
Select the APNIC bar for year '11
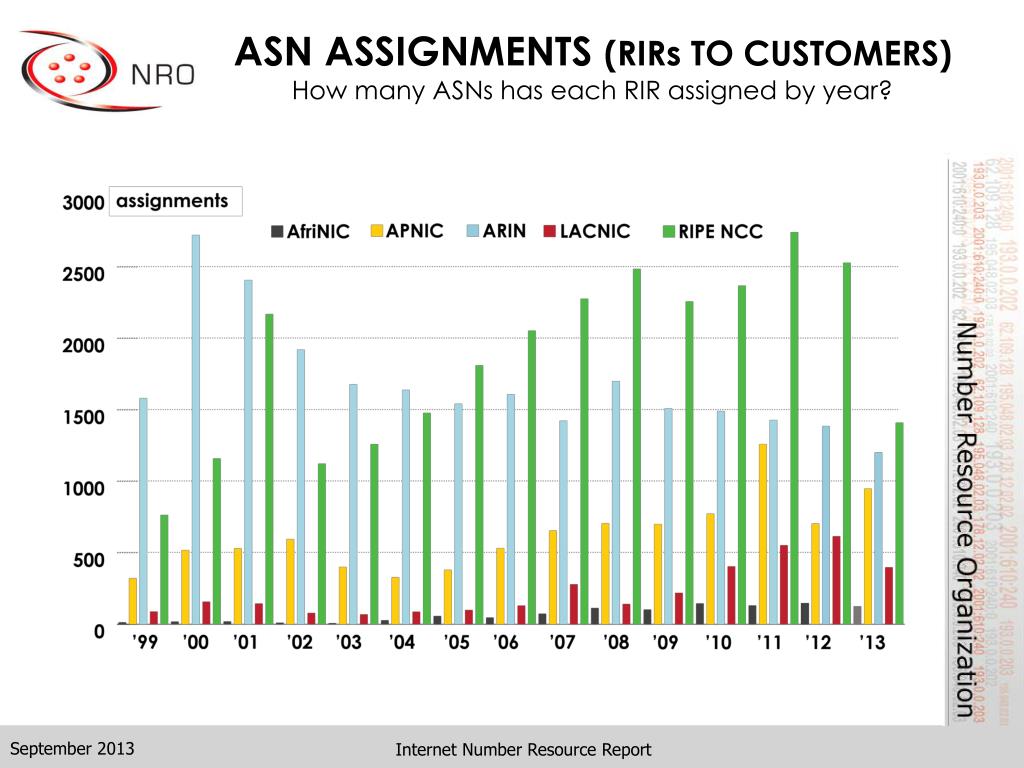[763, 534]
